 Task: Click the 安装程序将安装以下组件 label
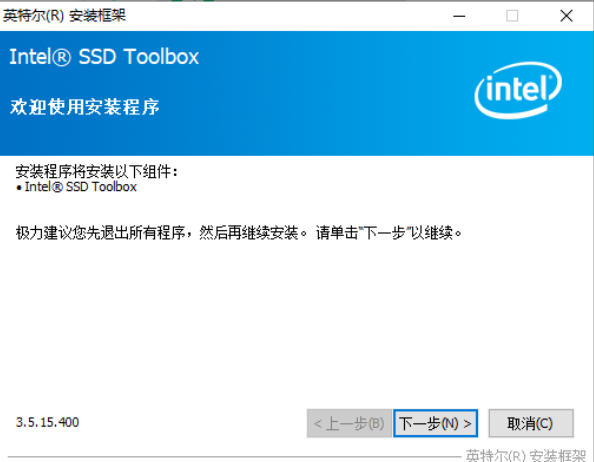(x=96, y=172)
